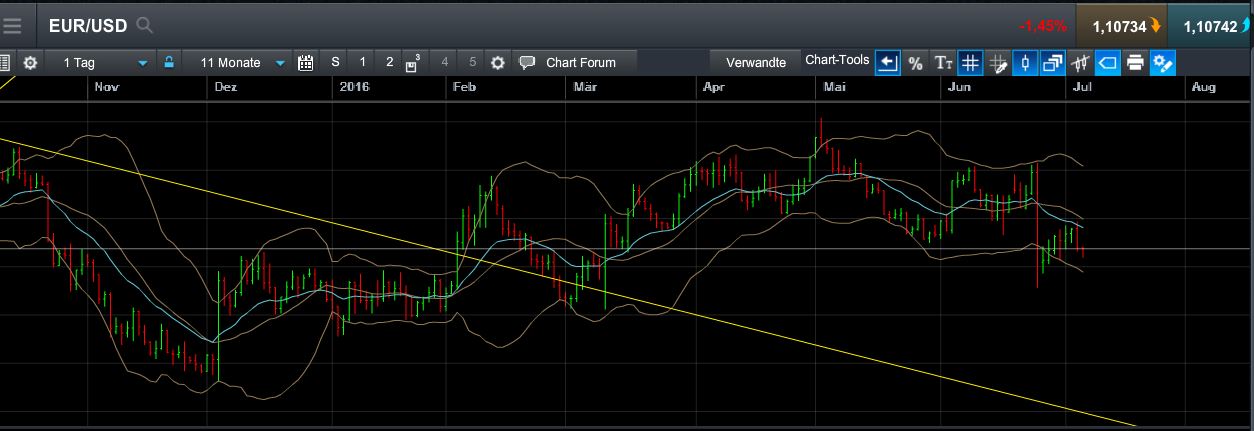Screen dimensions: 1254x431
Task: Select the 'S' layout preset
Action: [336, 62]
